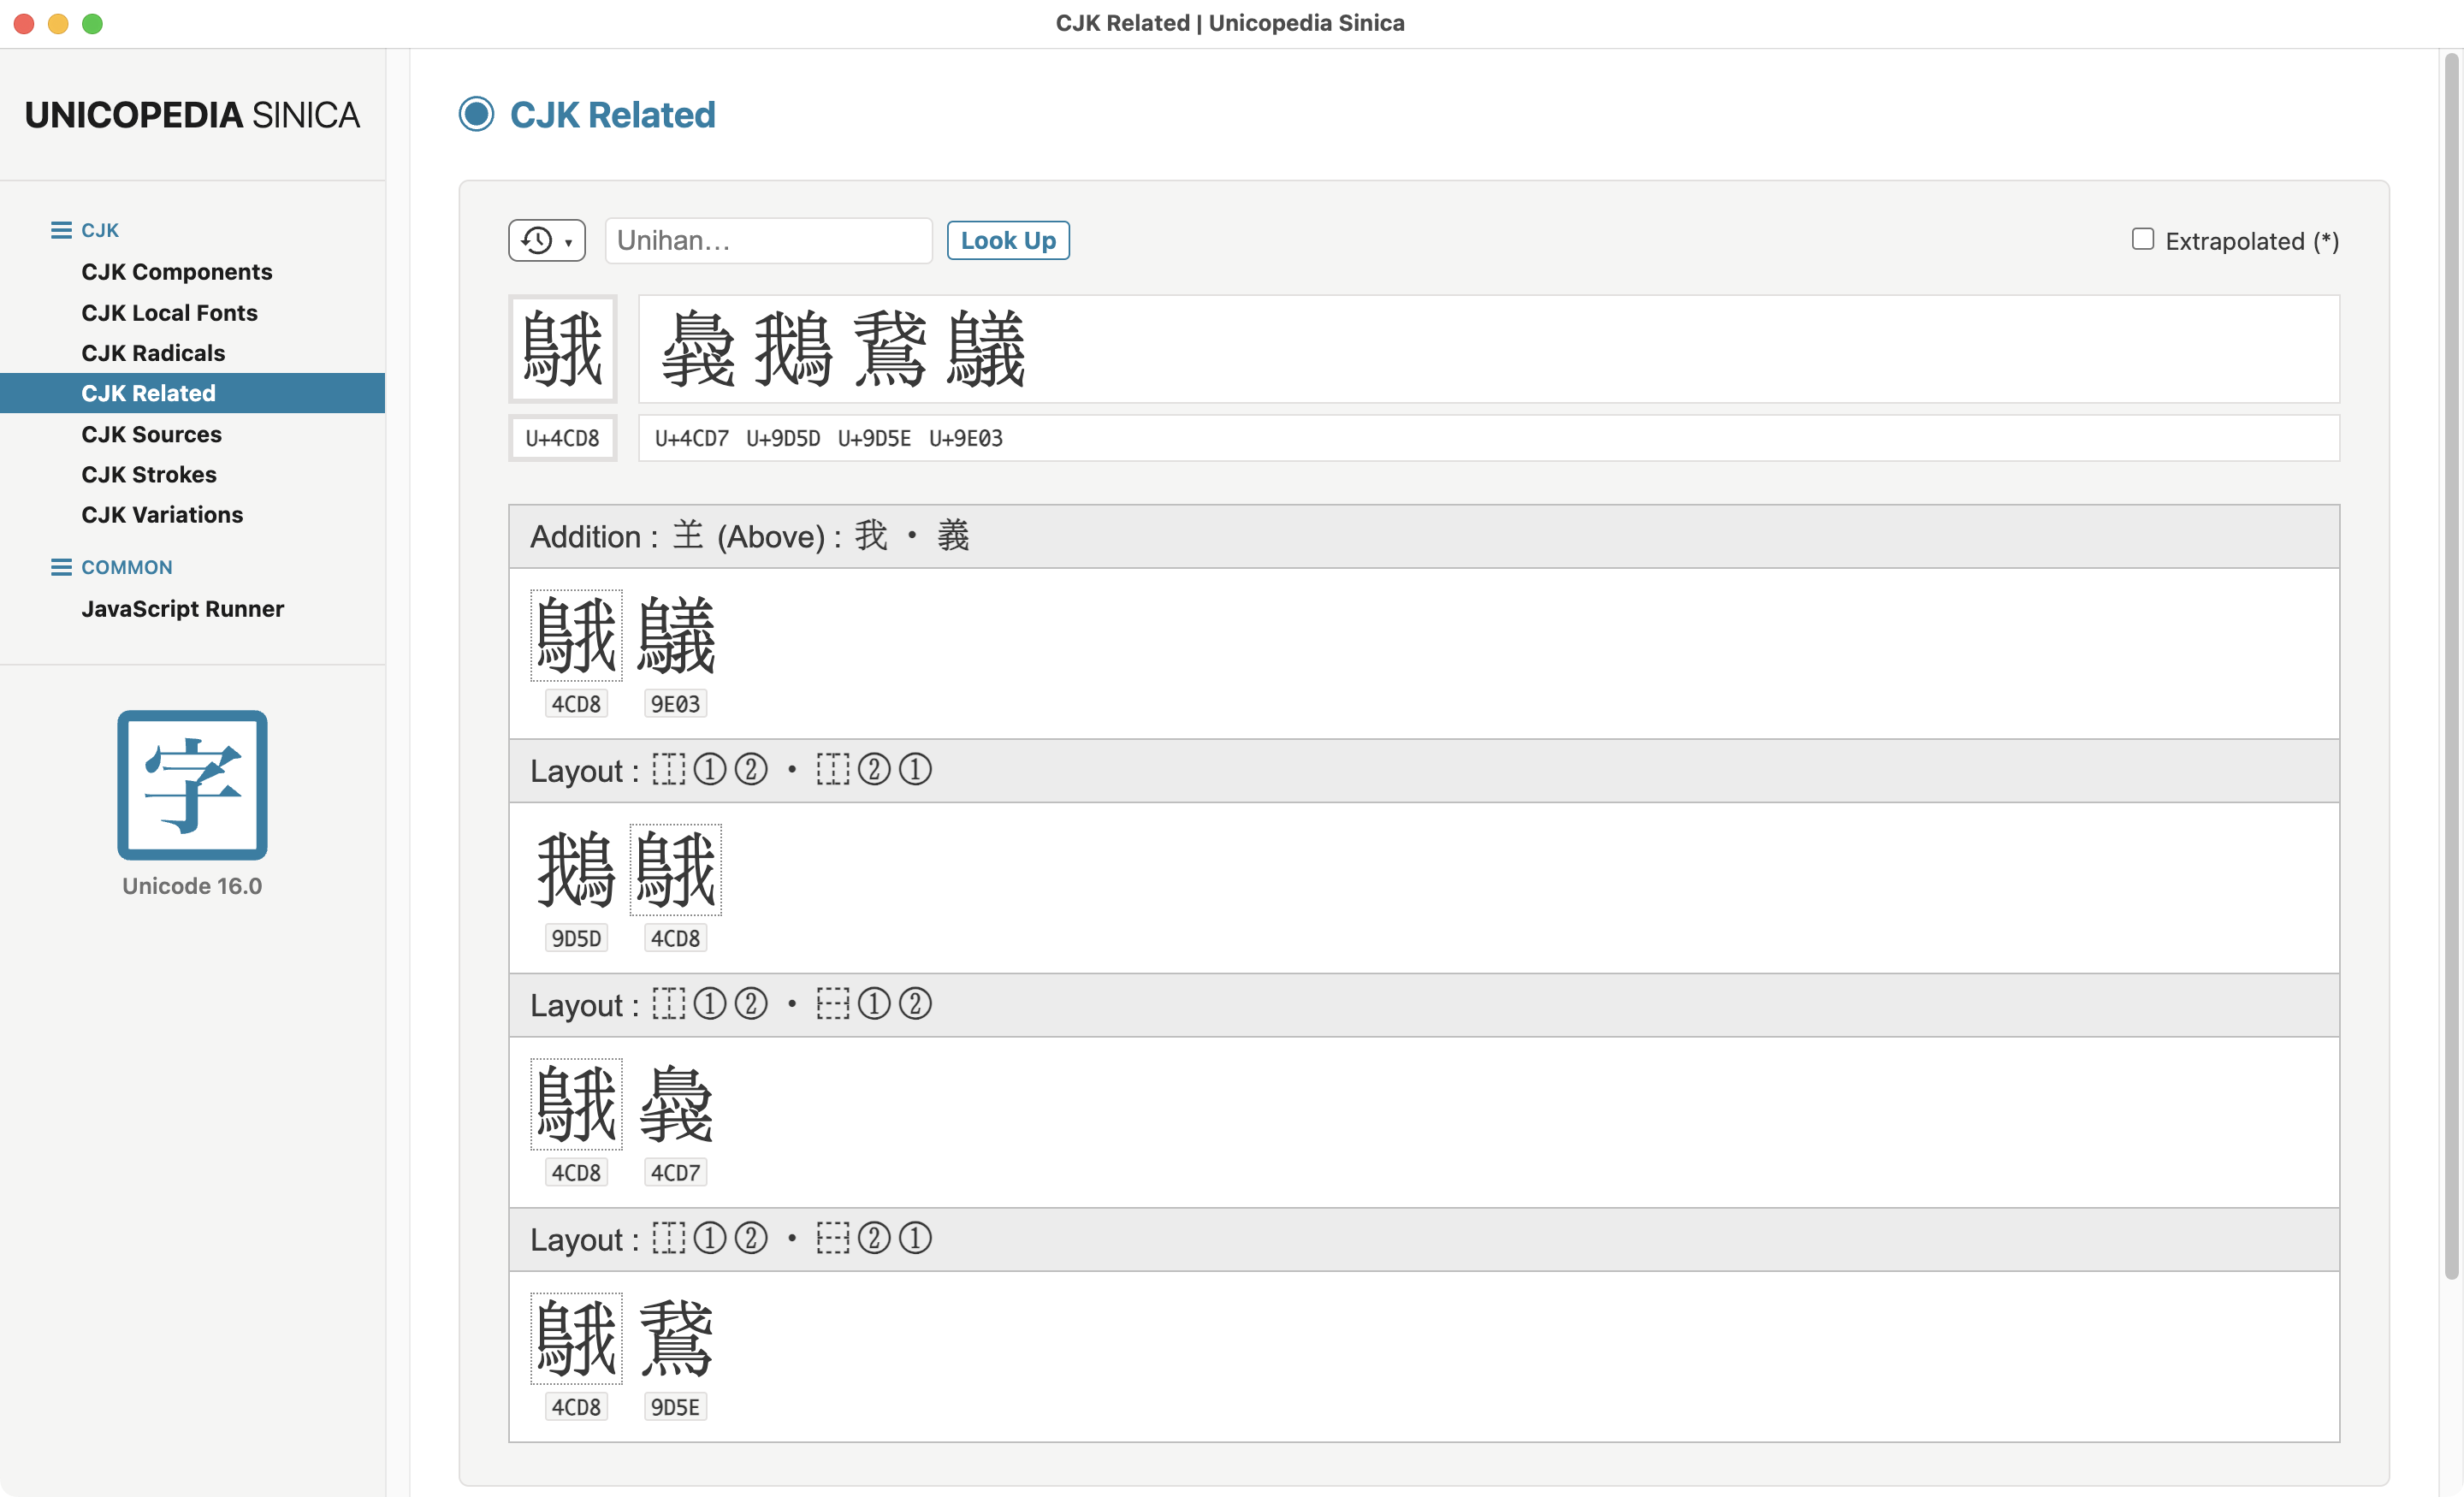Select related glyph U+4CD7 in results row
The image size is (2464, 1497).
pyautogui.click(x=699, y=349)
